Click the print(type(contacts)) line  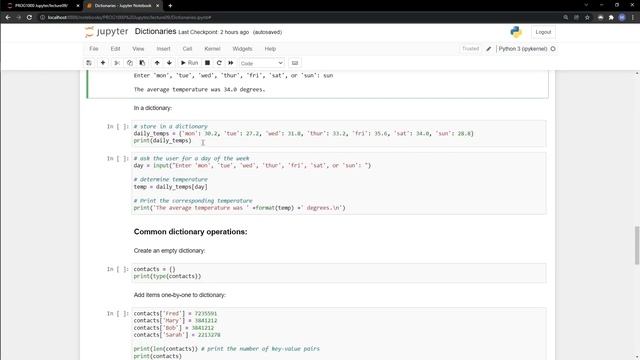167,276
